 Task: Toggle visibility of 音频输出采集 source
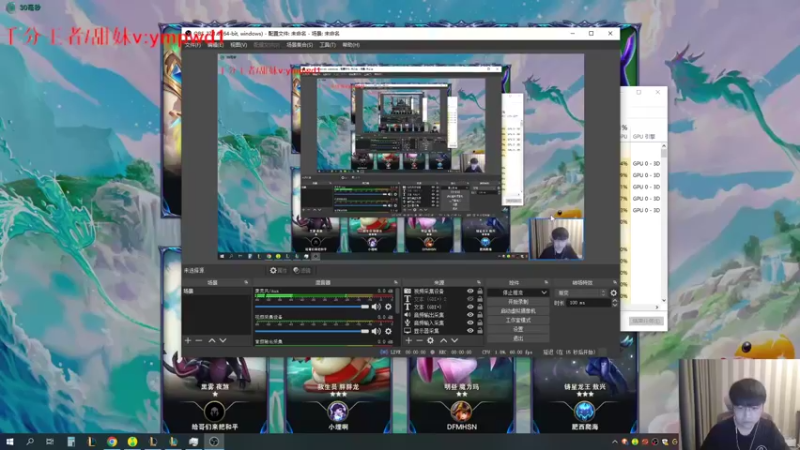pos(470,315)
